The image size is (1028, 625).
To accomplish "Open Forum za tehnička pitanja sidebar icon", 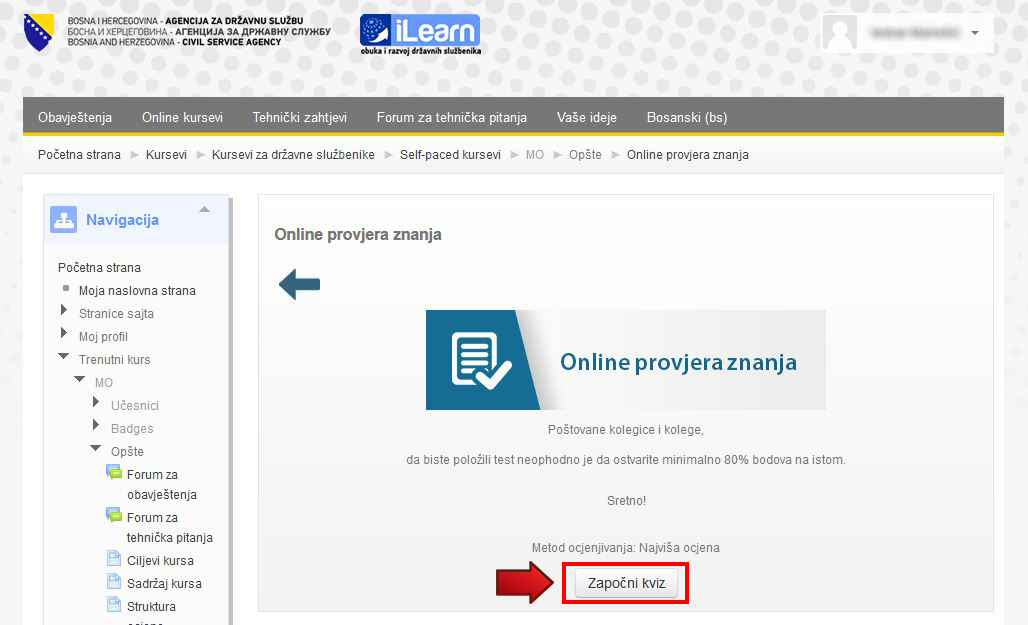I will (x=114, y=517).
